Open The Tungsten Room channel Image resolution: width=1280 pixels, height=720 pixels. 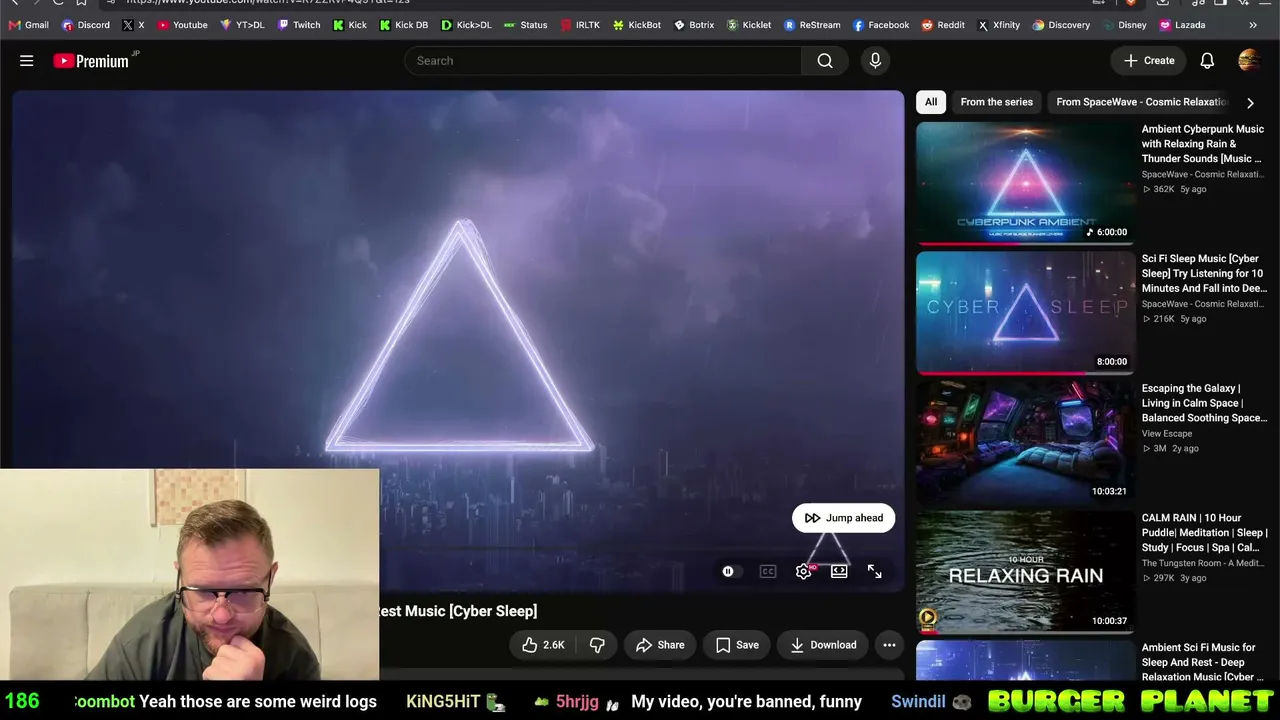click(x=1203, y=563)
